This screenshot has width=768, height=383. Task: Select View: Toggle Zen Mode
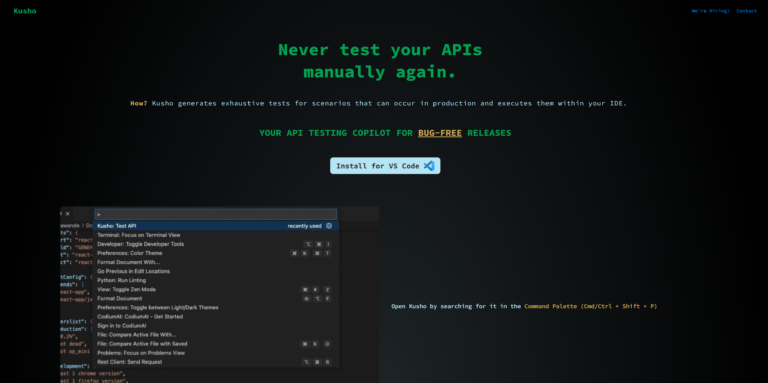click(x=216, y=289)
